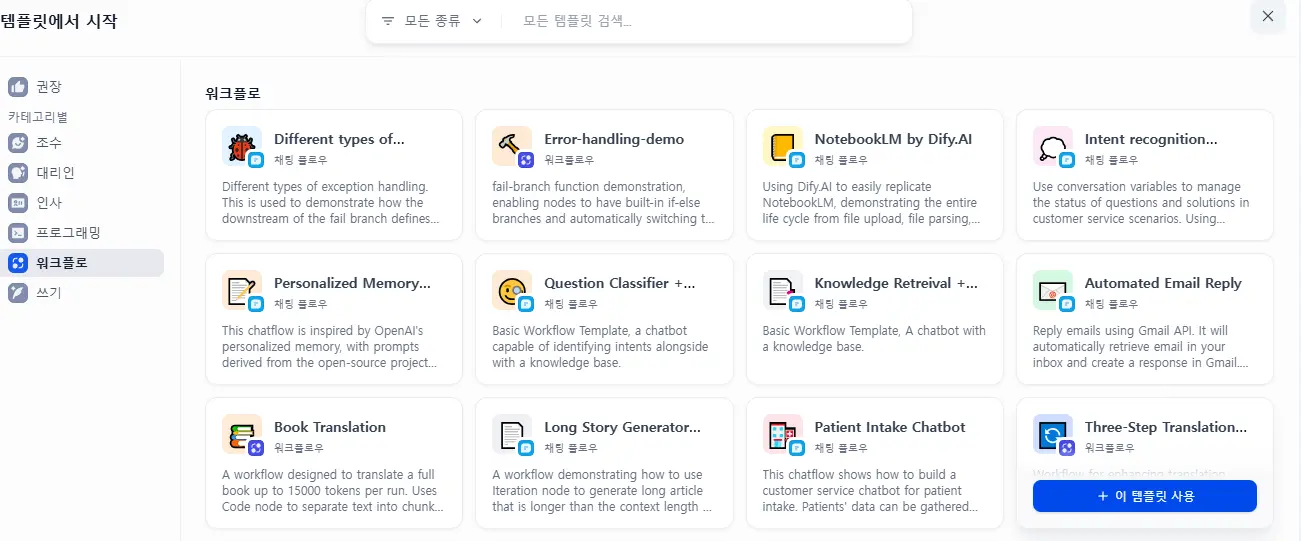This screenshot has height=541, width=1301.
Task: Open the 모든 종류 type dropdown
Action: click(x=432, y=21)
